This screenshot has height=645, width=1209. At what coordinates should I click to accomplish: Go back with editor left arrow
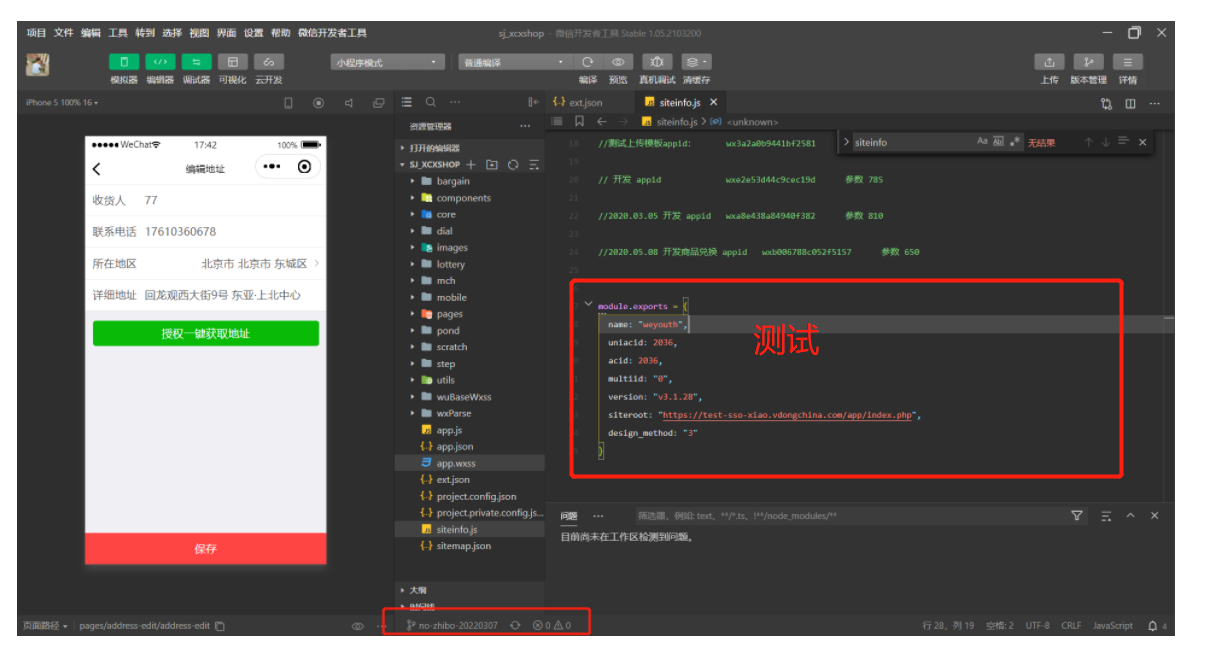[x=602, y=121]
